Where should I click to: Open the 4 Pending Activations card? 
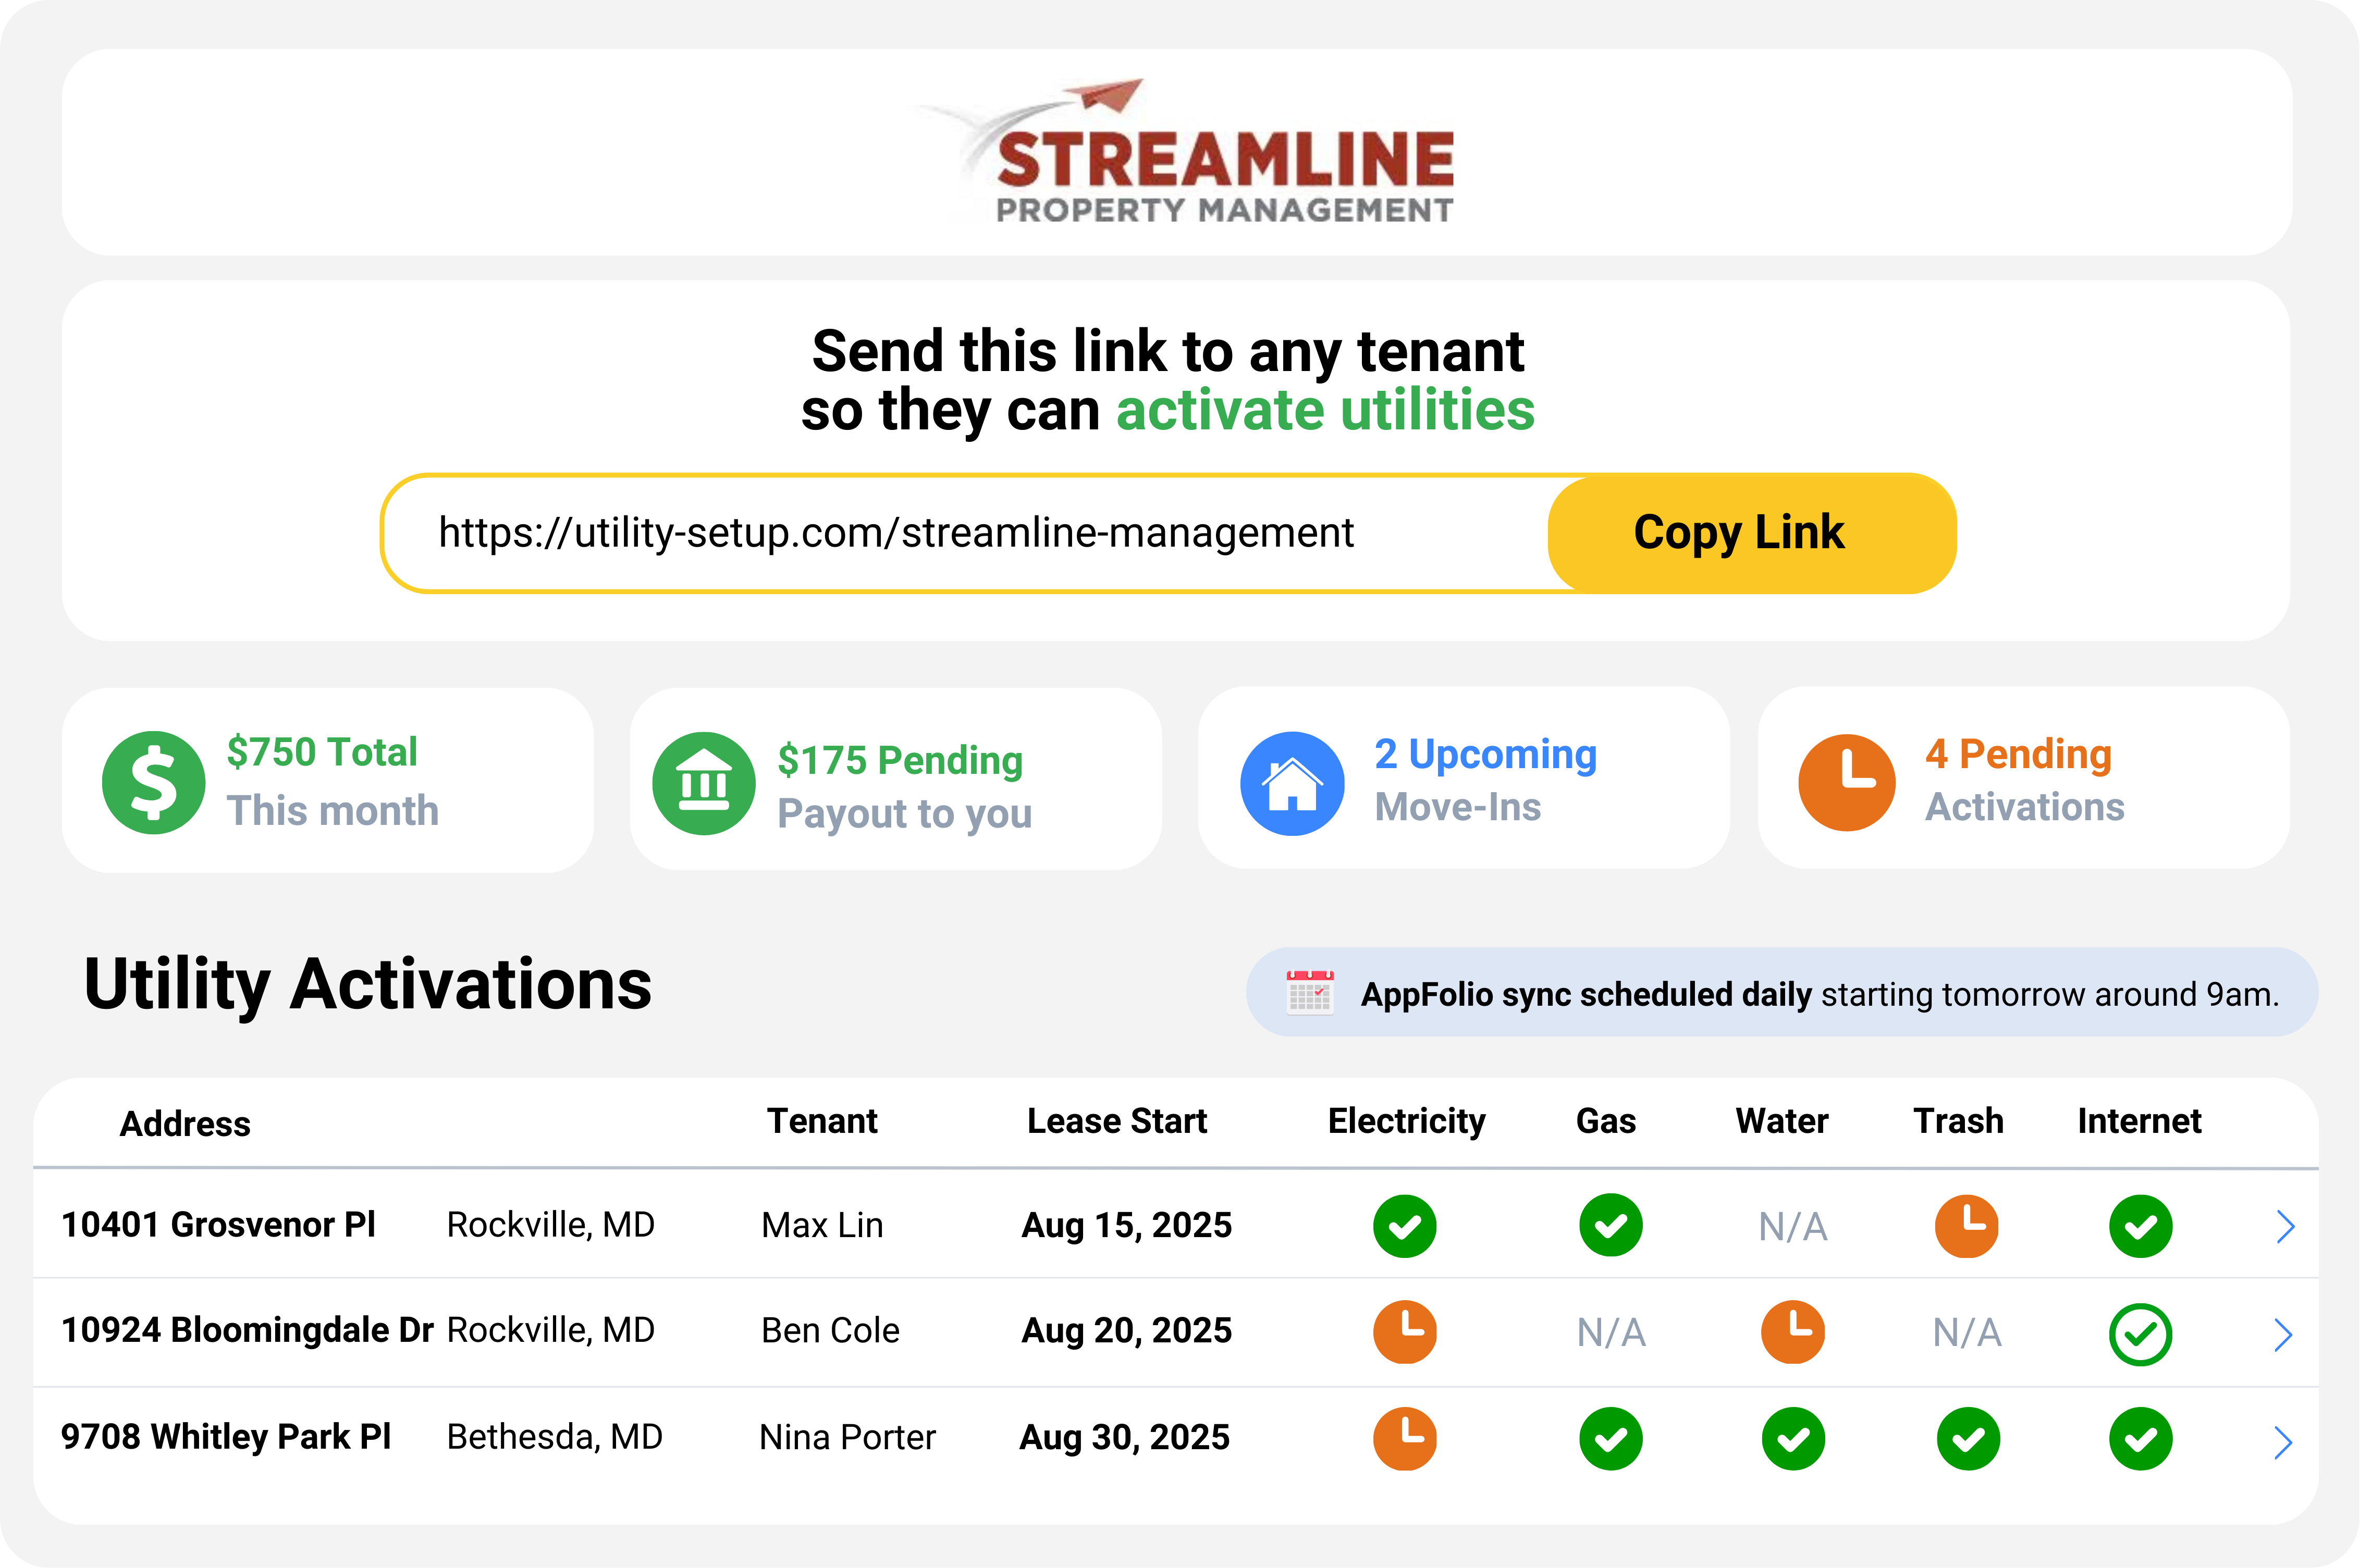click(2023, 778)
